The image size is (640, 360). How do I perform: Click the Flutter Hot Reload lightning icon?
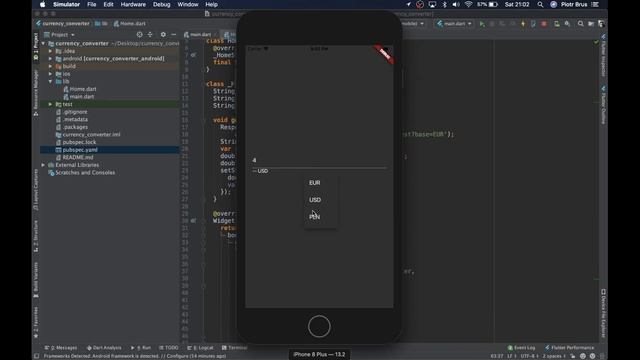pyautogui.click(x=523, y=24)
